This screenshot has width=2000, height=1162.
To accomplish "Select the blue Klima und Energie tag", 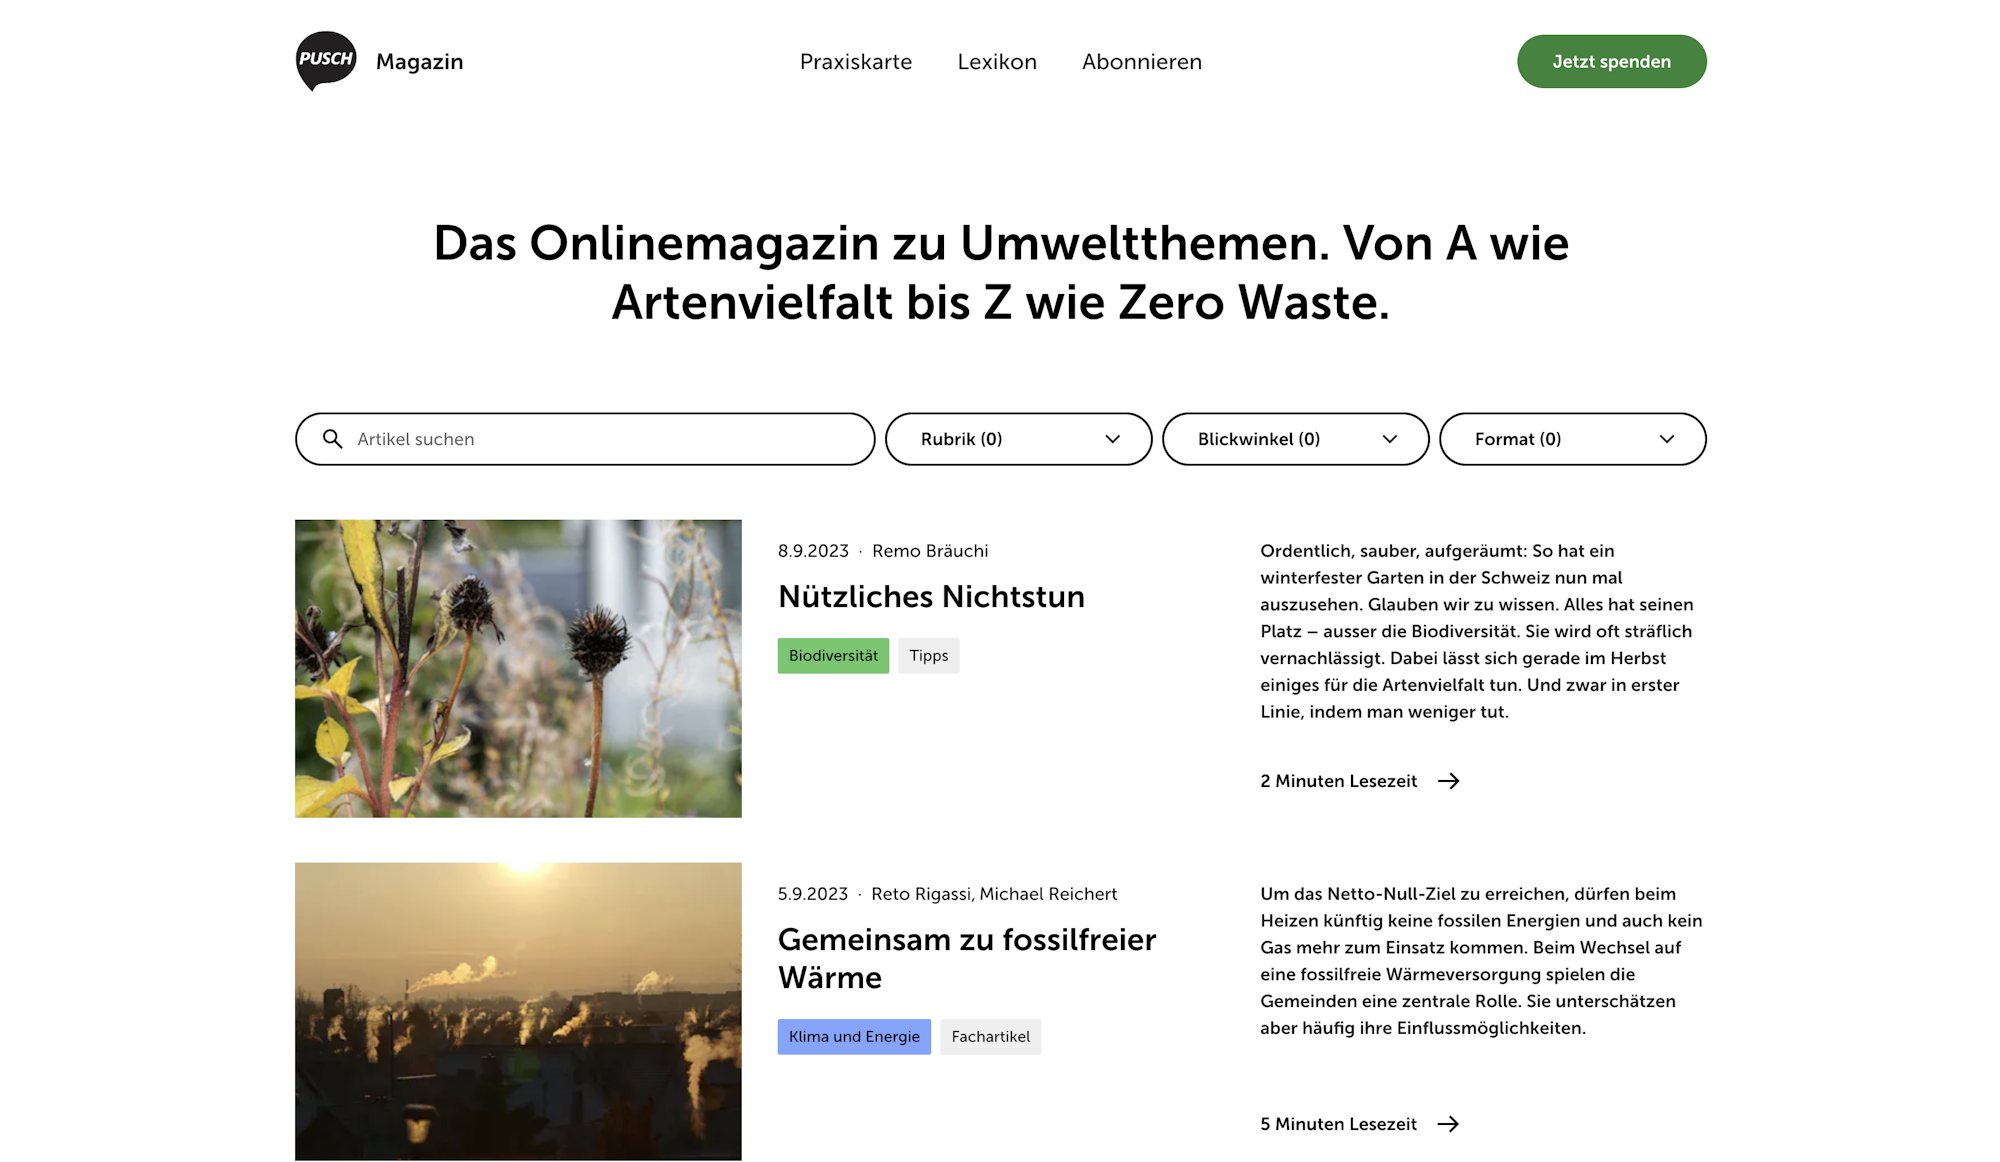I will point(854,1037).
